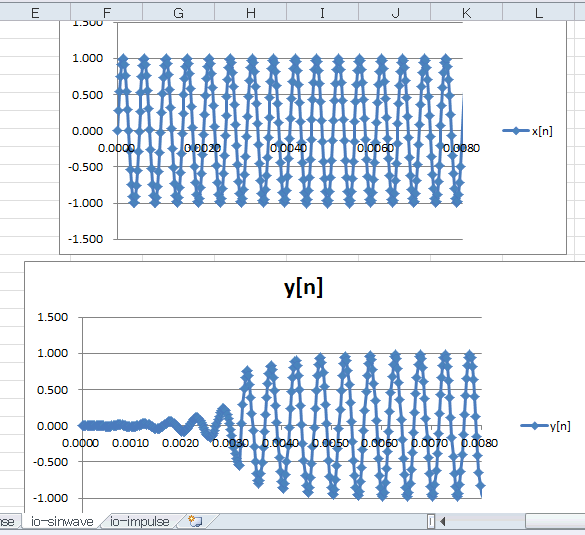Select the y[n] legend entry

tap(545, 426)
